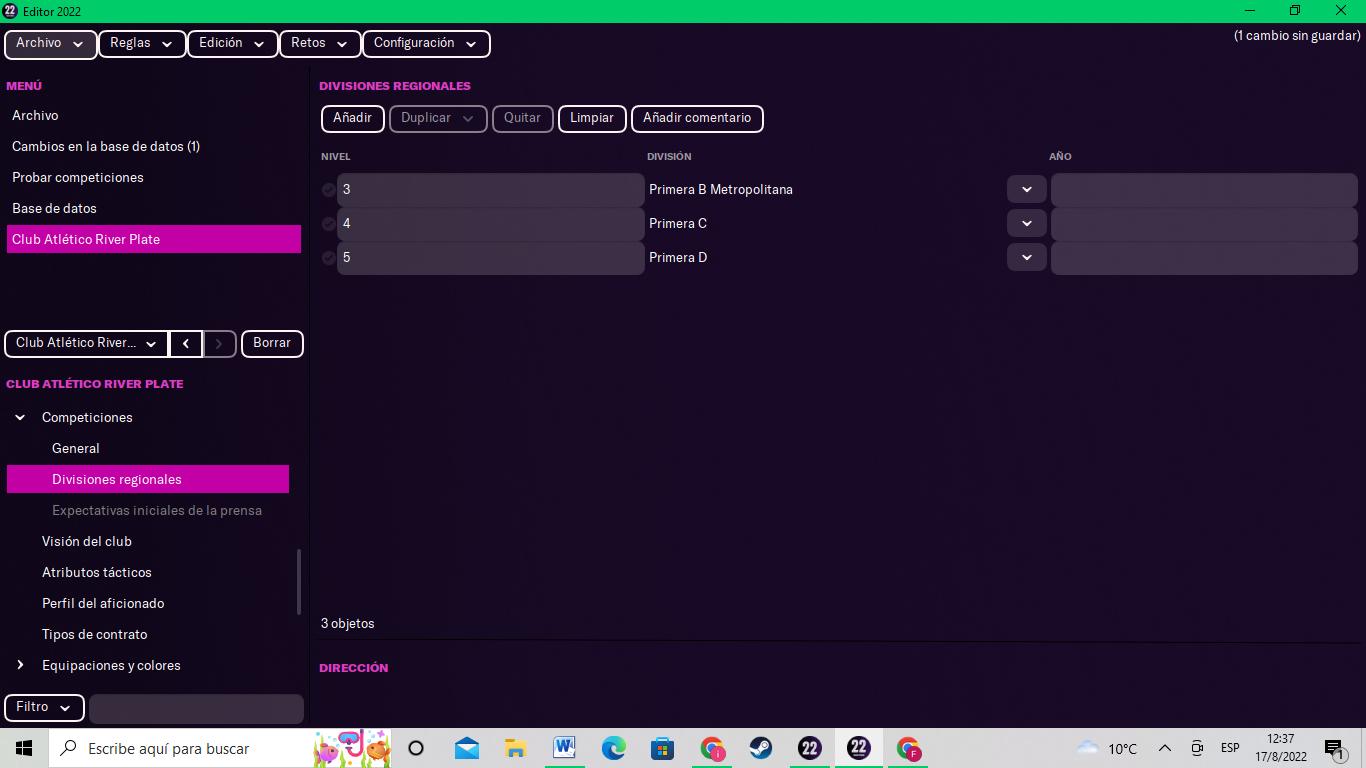Click the Nivel field containing 5

point(491,258)
